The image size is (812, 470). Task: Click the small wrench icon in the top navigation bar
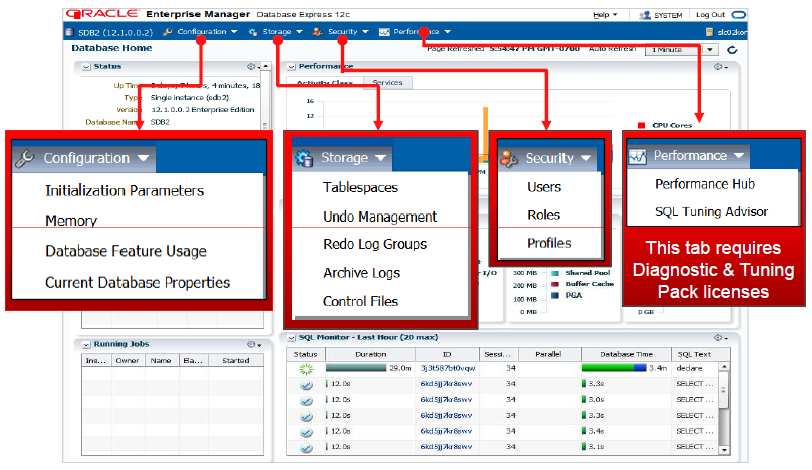point(168,32)
